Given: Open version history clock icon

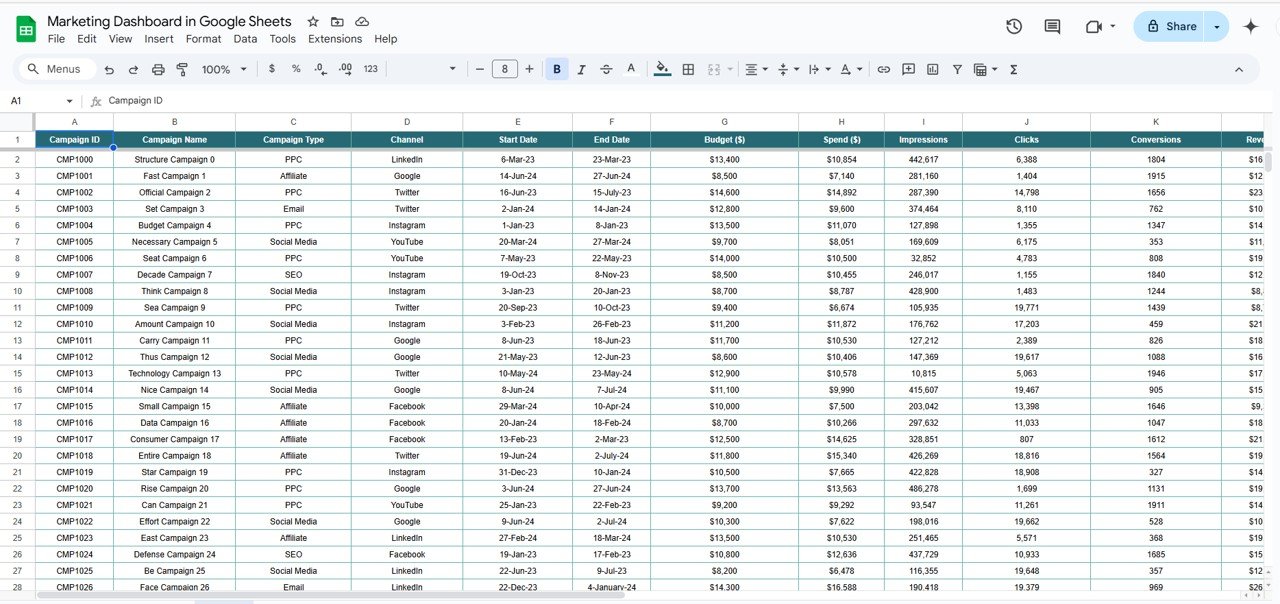Looking at the screenshot, I should [1014, 27].
